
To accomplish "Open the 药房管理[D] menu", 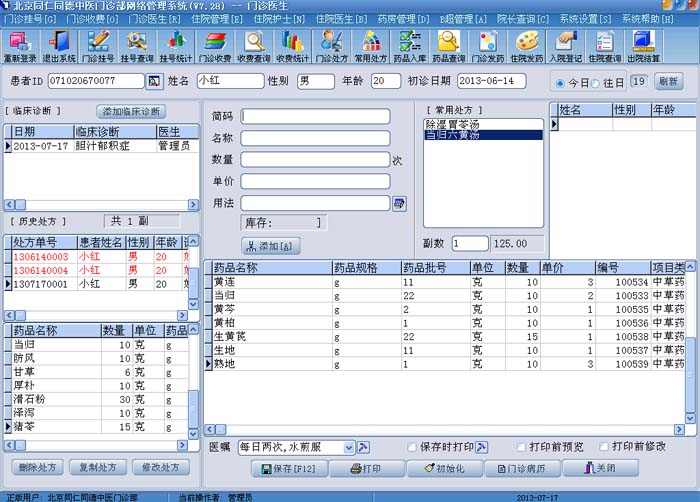I will pyautogui.click(x=404, y=19).
